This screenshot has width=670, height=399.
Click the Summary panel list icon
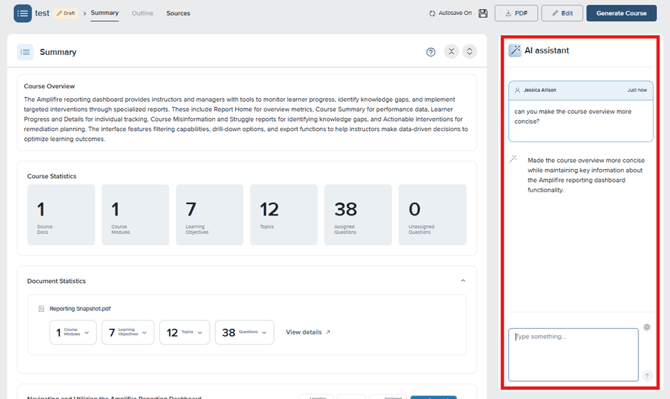25,52
